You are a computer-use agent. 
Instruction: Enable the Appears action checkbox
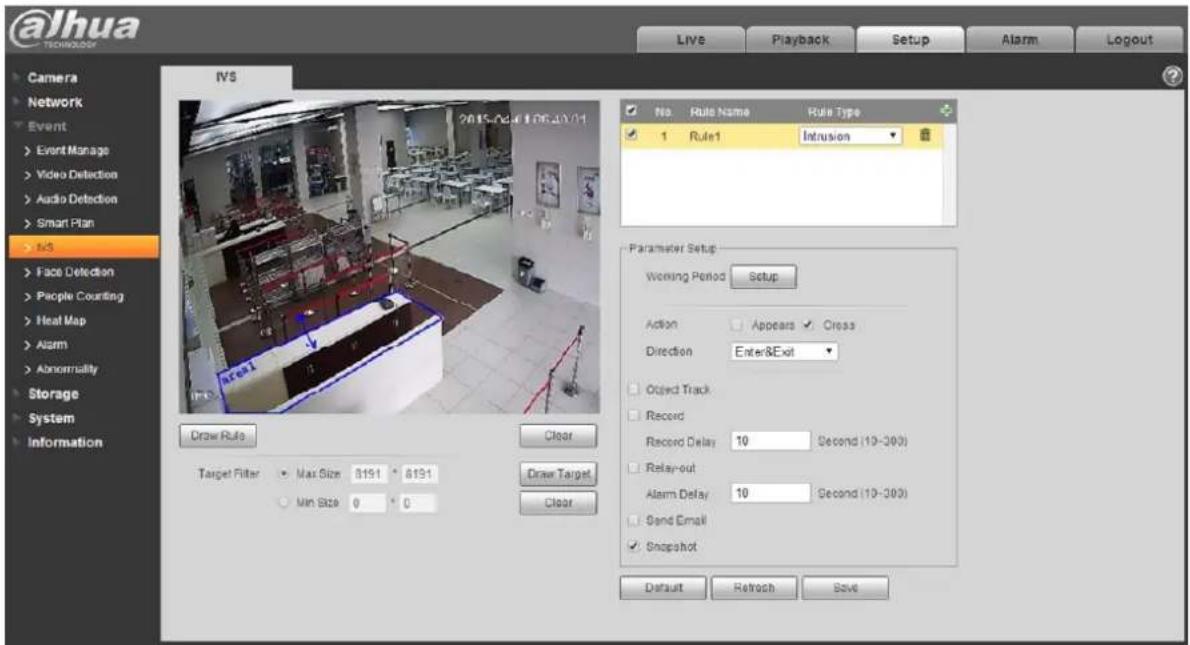pyautogui.click(x=736, y=325)
